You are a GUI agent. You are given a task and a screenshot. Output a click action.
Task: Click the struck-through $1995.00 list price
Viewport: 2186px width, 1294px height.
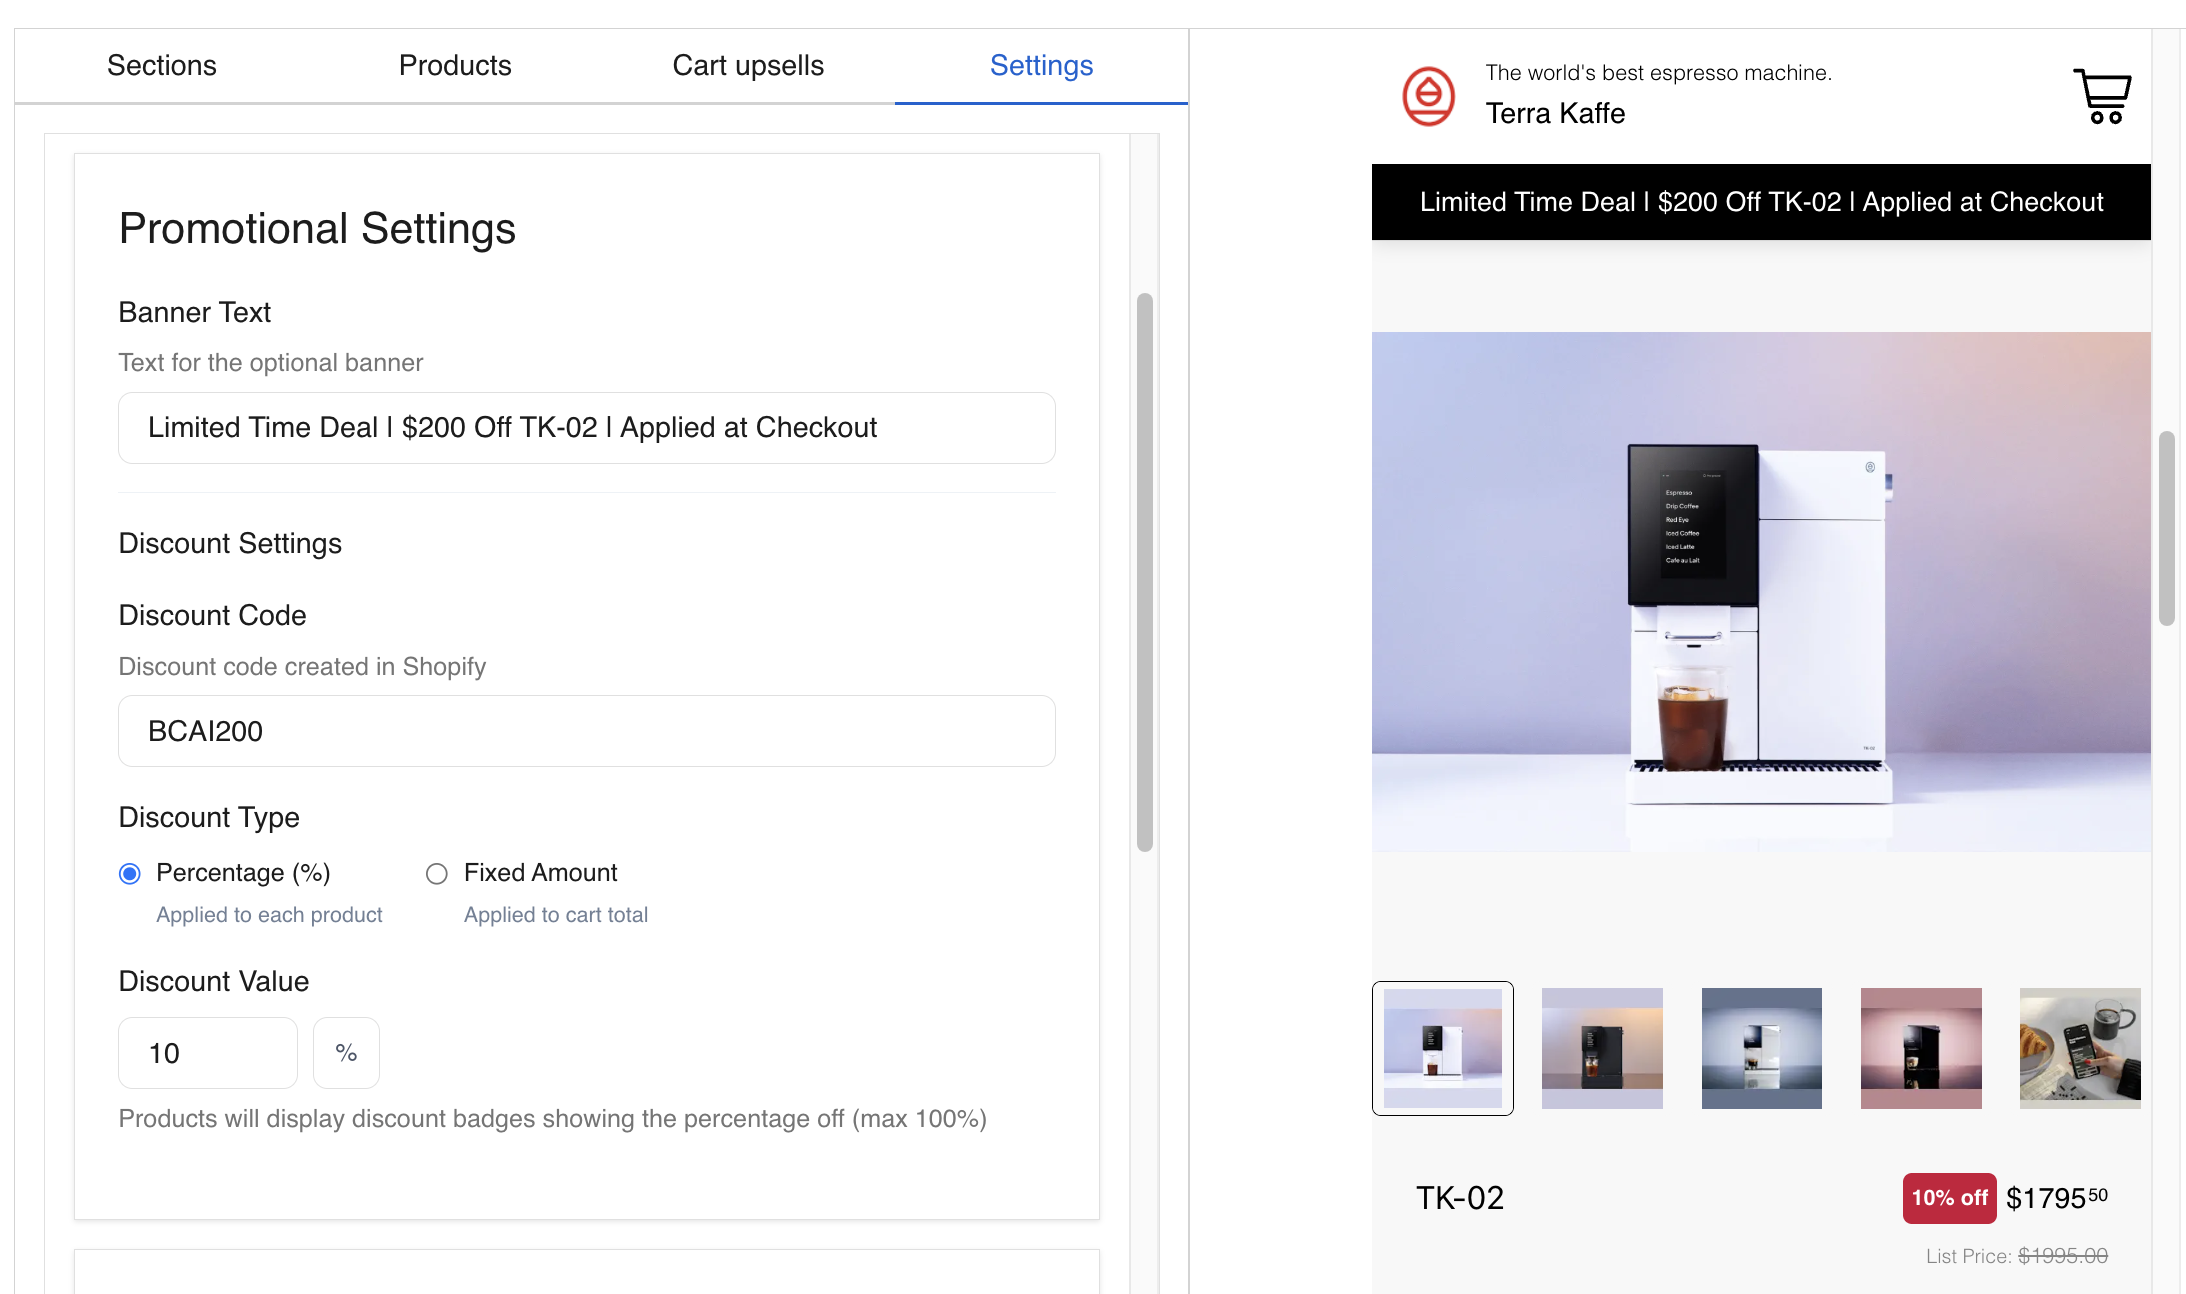point(2063,1256)
